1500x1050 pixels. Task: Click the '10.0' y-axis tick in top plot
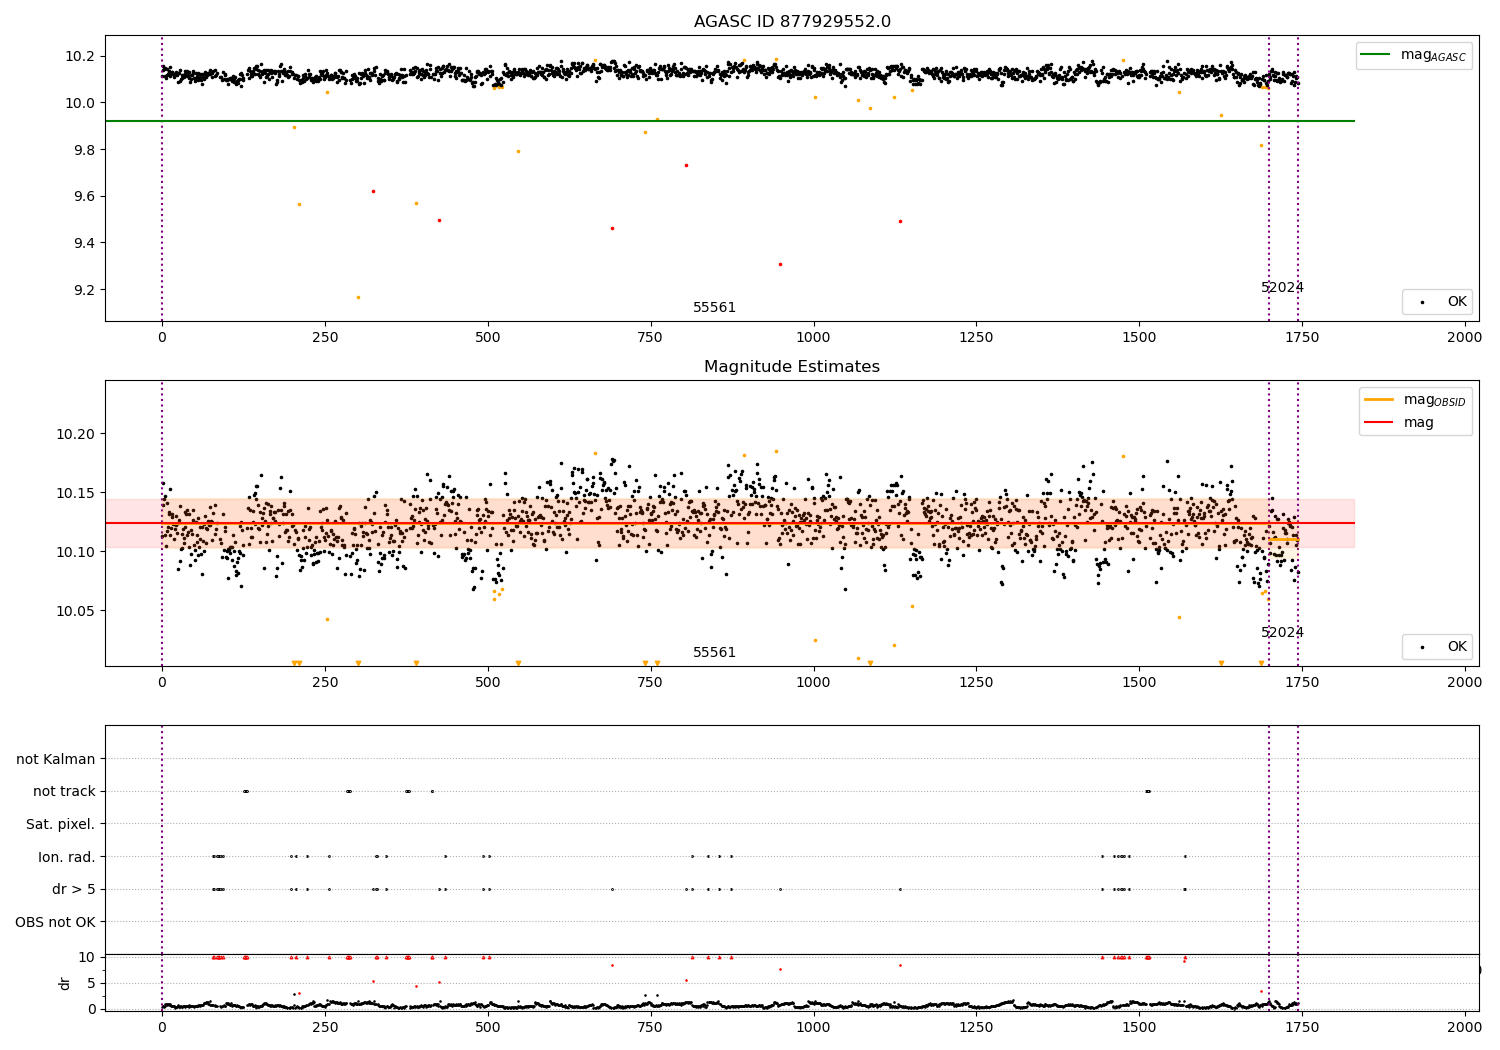80,103
